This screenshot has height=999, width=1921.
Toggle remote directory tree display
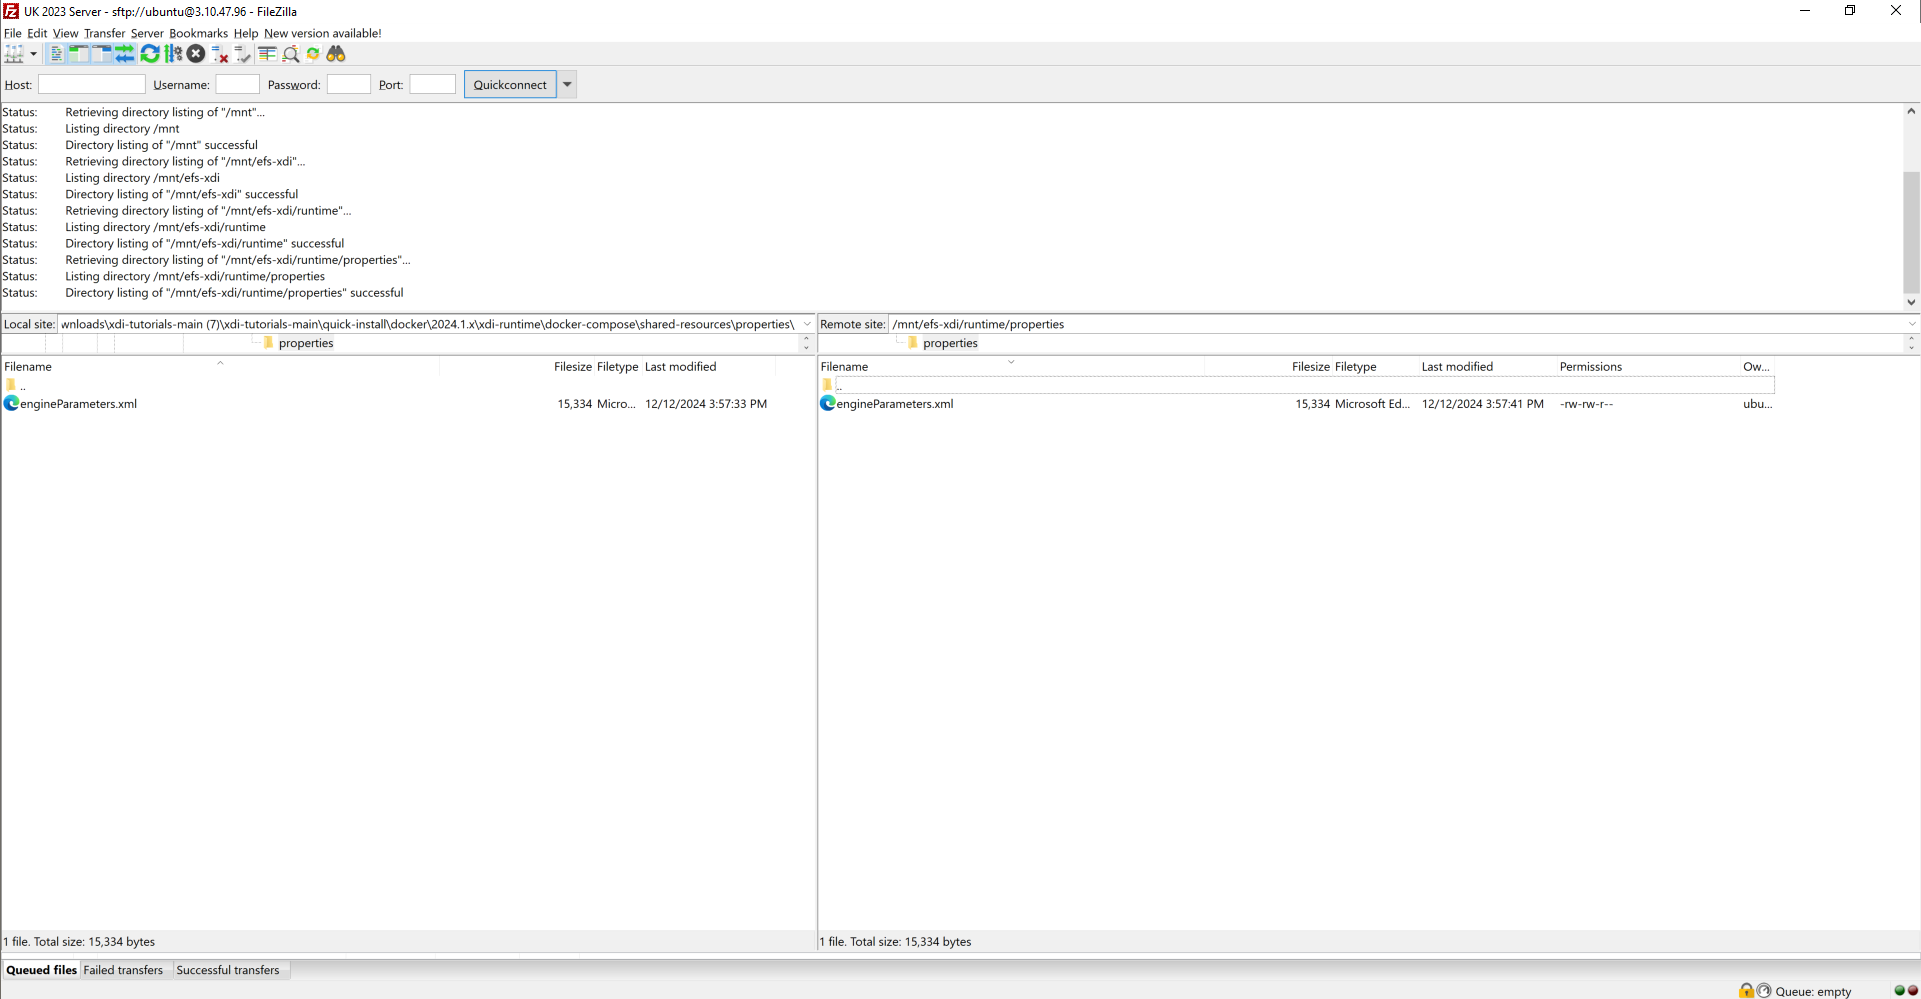102,54
